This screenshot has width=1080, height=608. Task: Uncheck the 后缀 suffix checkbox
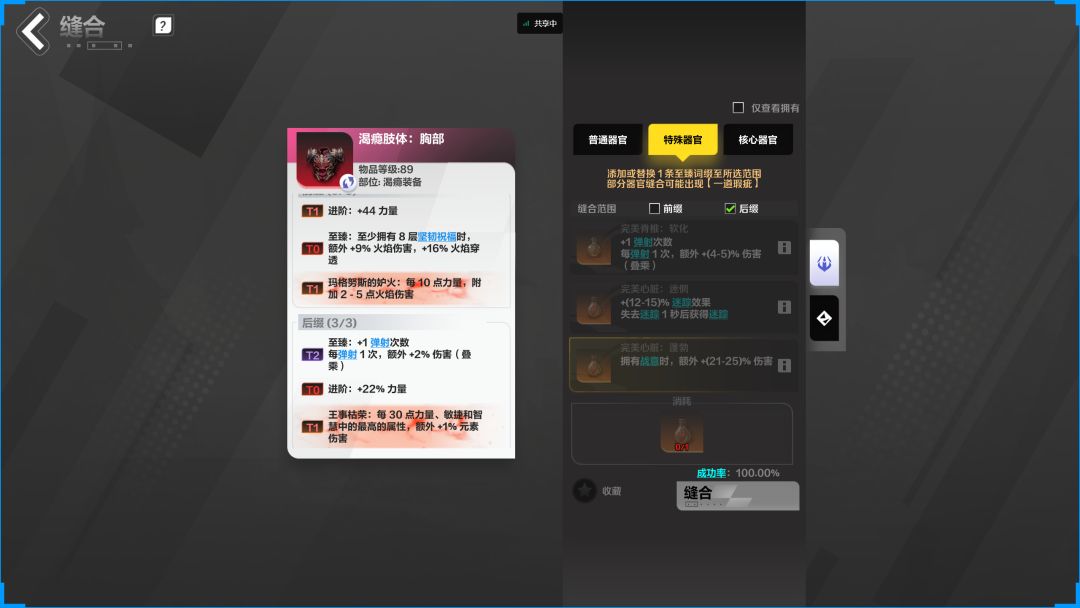(730, 208)
